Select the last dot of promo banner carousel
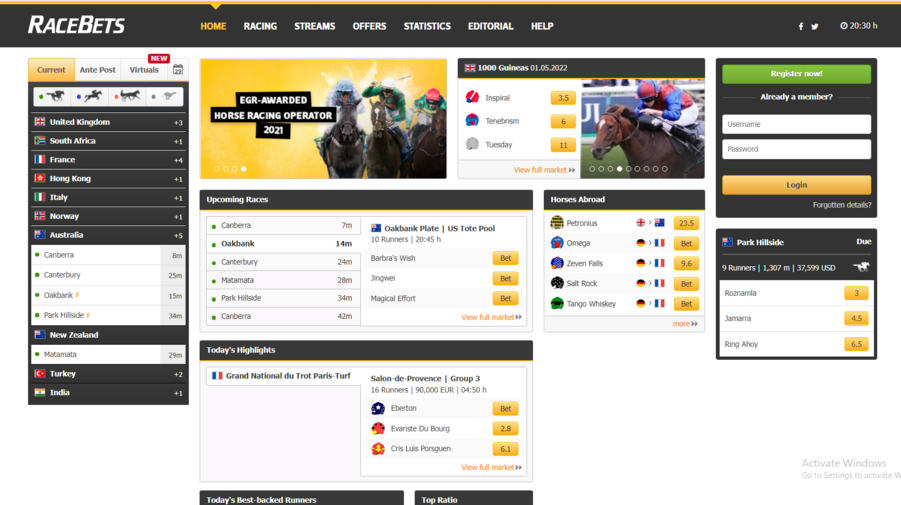The width and height of the screenshot is (901, 505). point(243,169)
